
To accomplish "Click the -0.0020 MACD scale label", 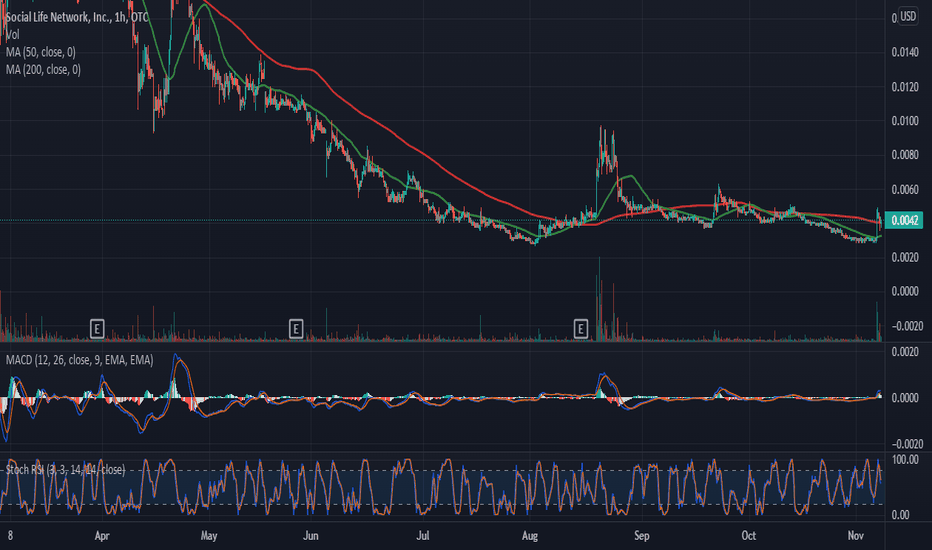I will click(x=907, y=444).
